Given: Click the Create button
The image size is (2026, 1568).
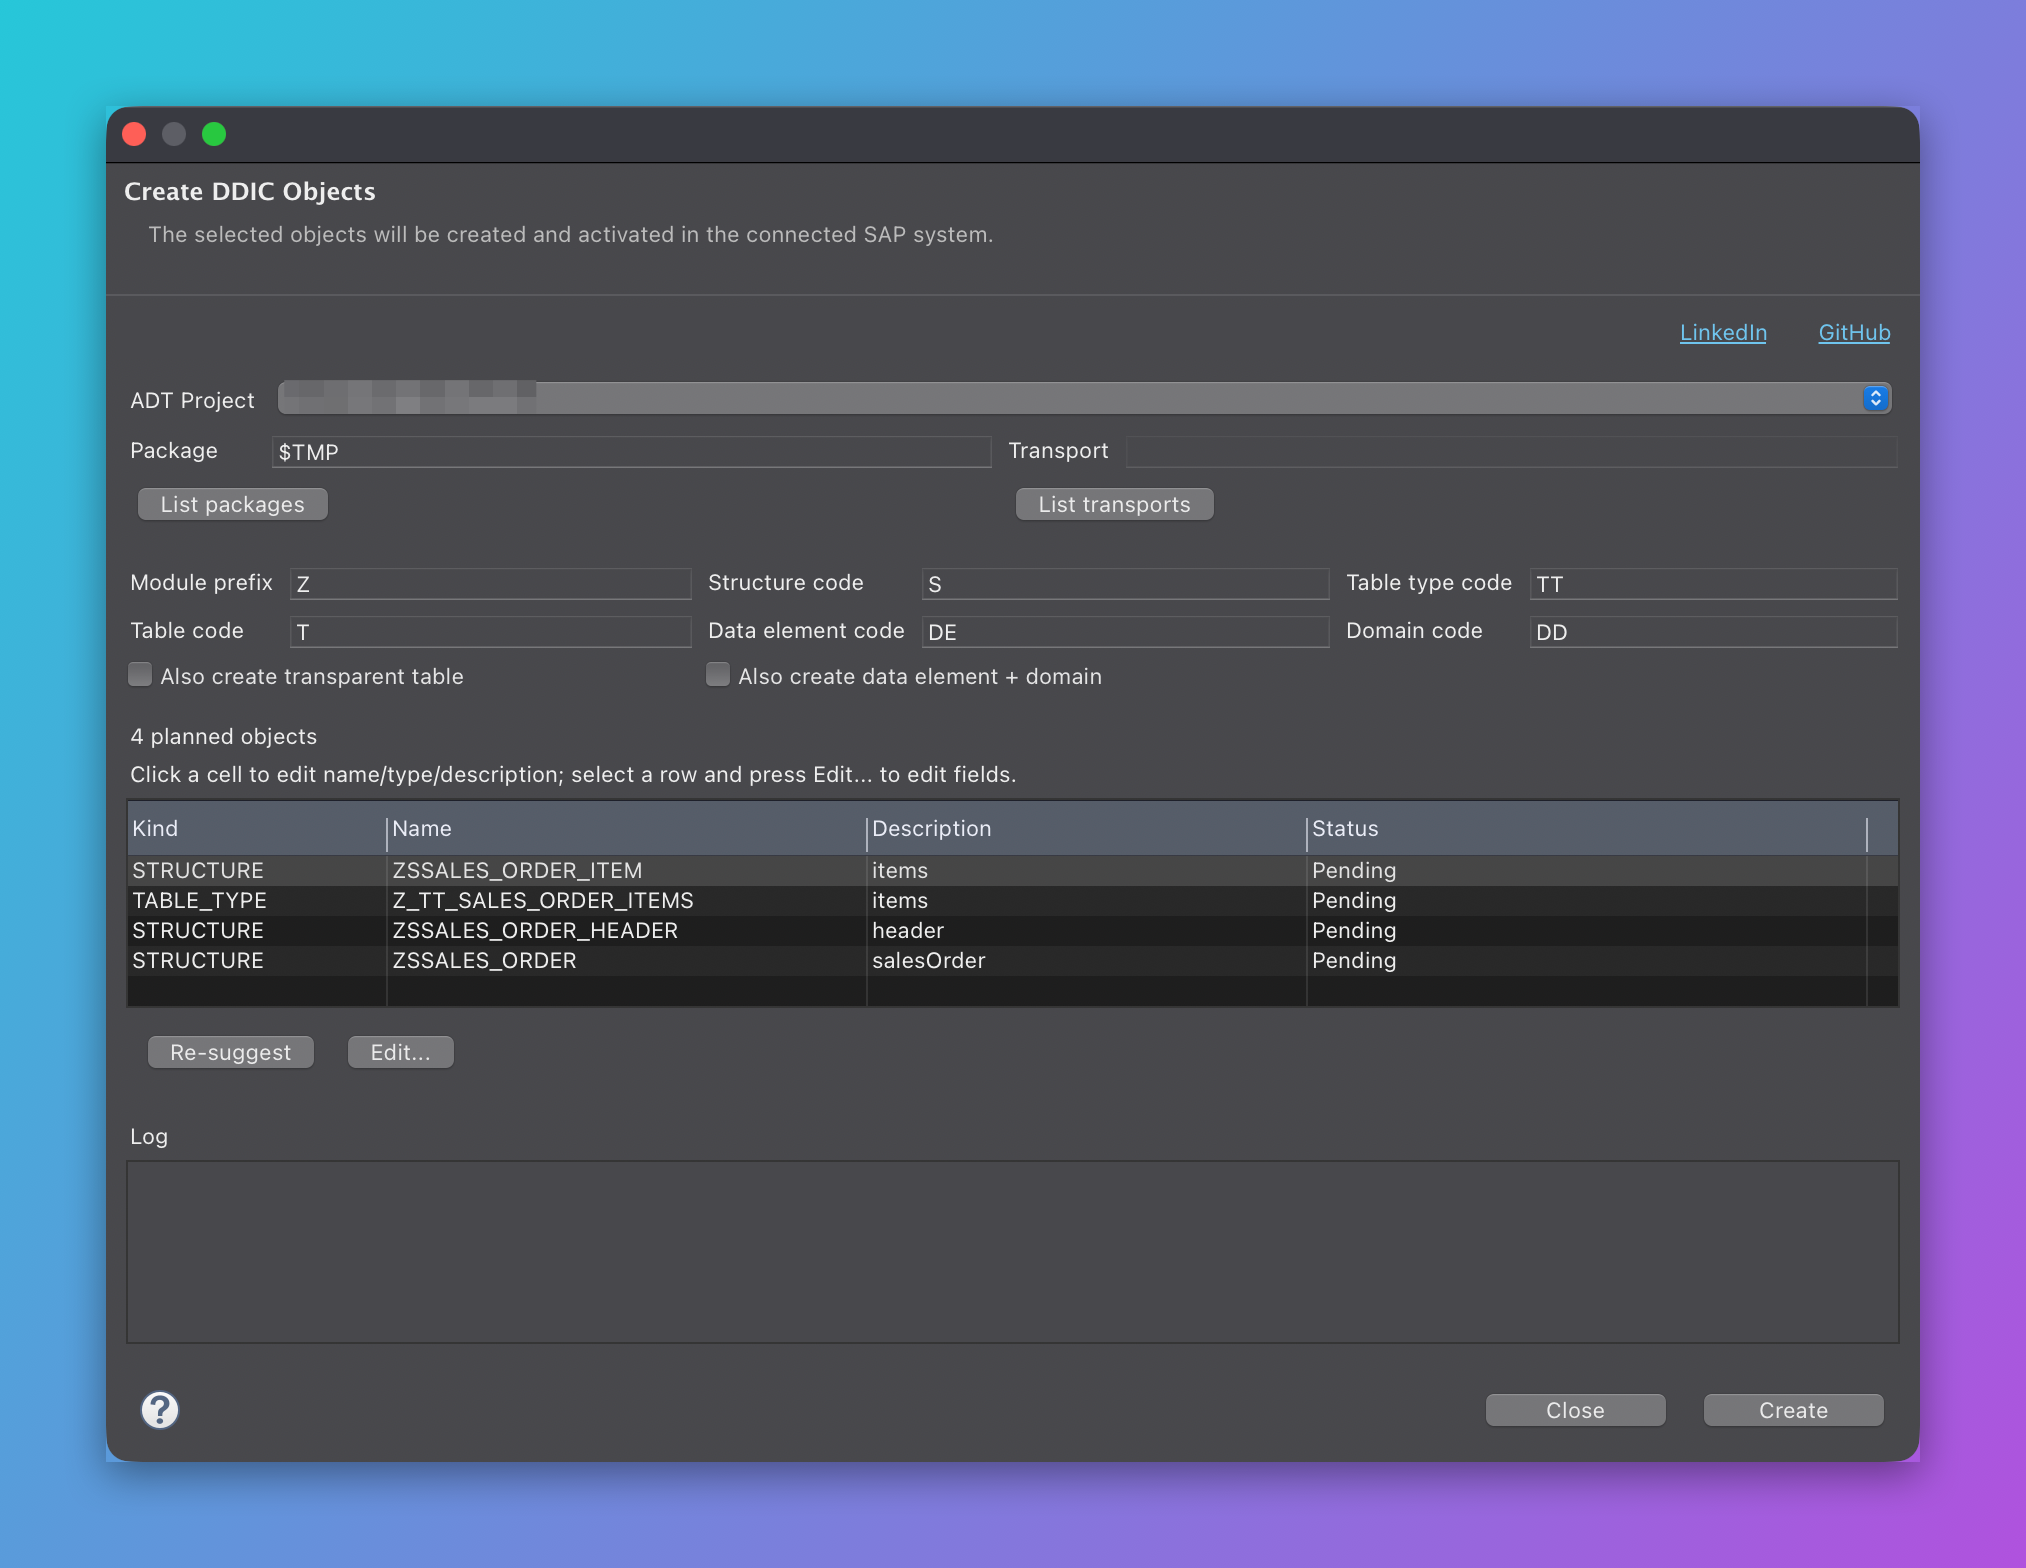Looking at the screenshot, I should (x=1793, y=1410).
